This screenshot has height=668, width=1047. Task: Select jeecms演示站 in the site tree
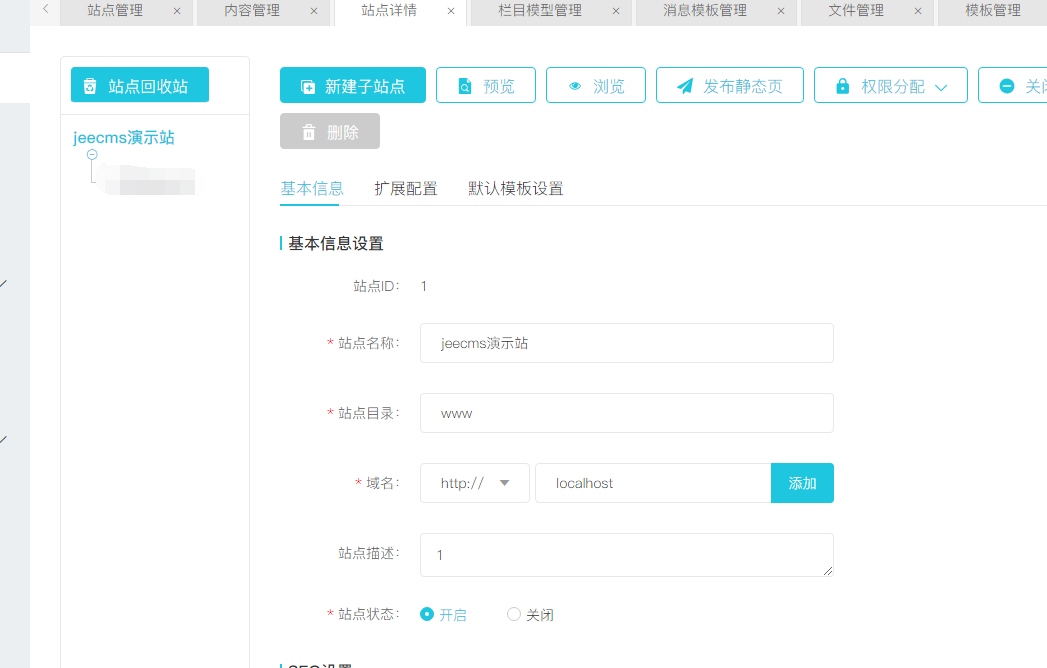pyautogui.click(x=124, y=137)
